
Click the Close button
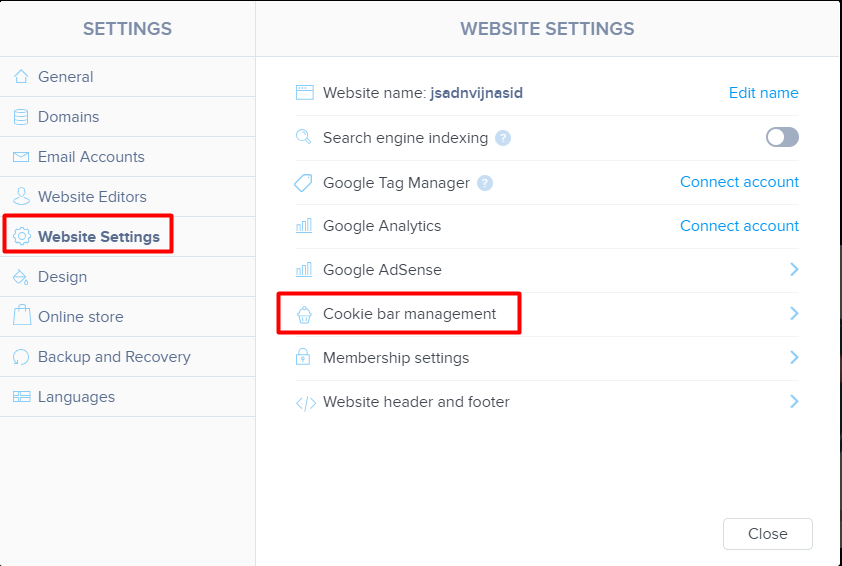click(x=767, y=534)
